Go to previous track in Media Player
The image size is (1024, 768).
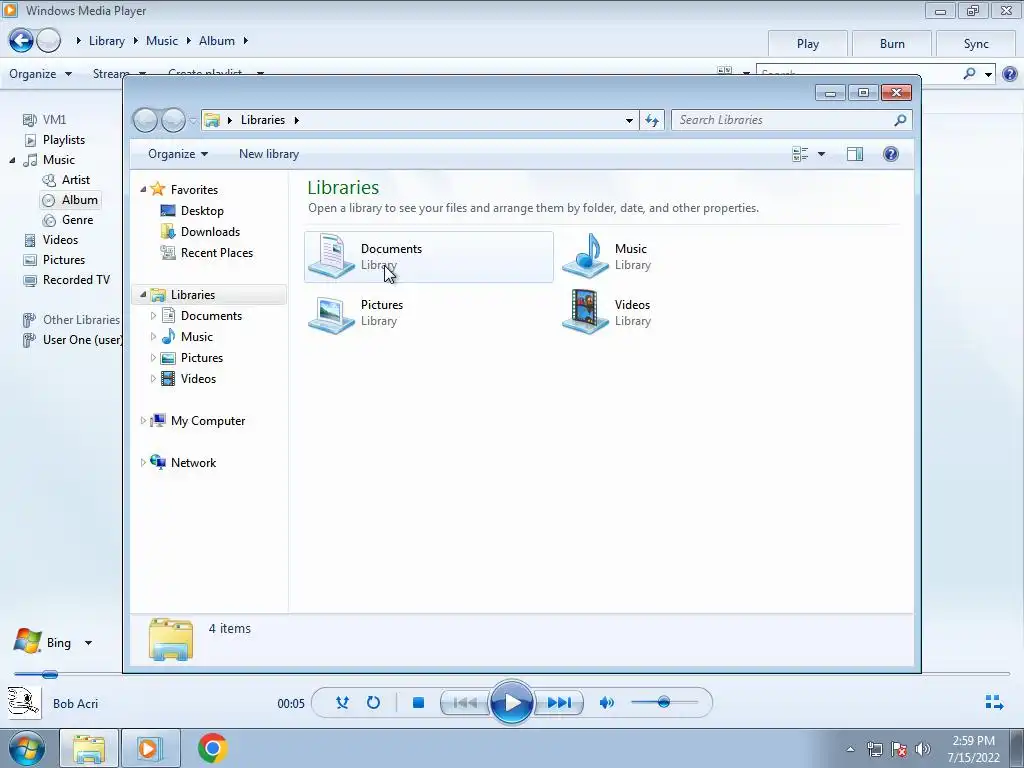pos(465,703)
